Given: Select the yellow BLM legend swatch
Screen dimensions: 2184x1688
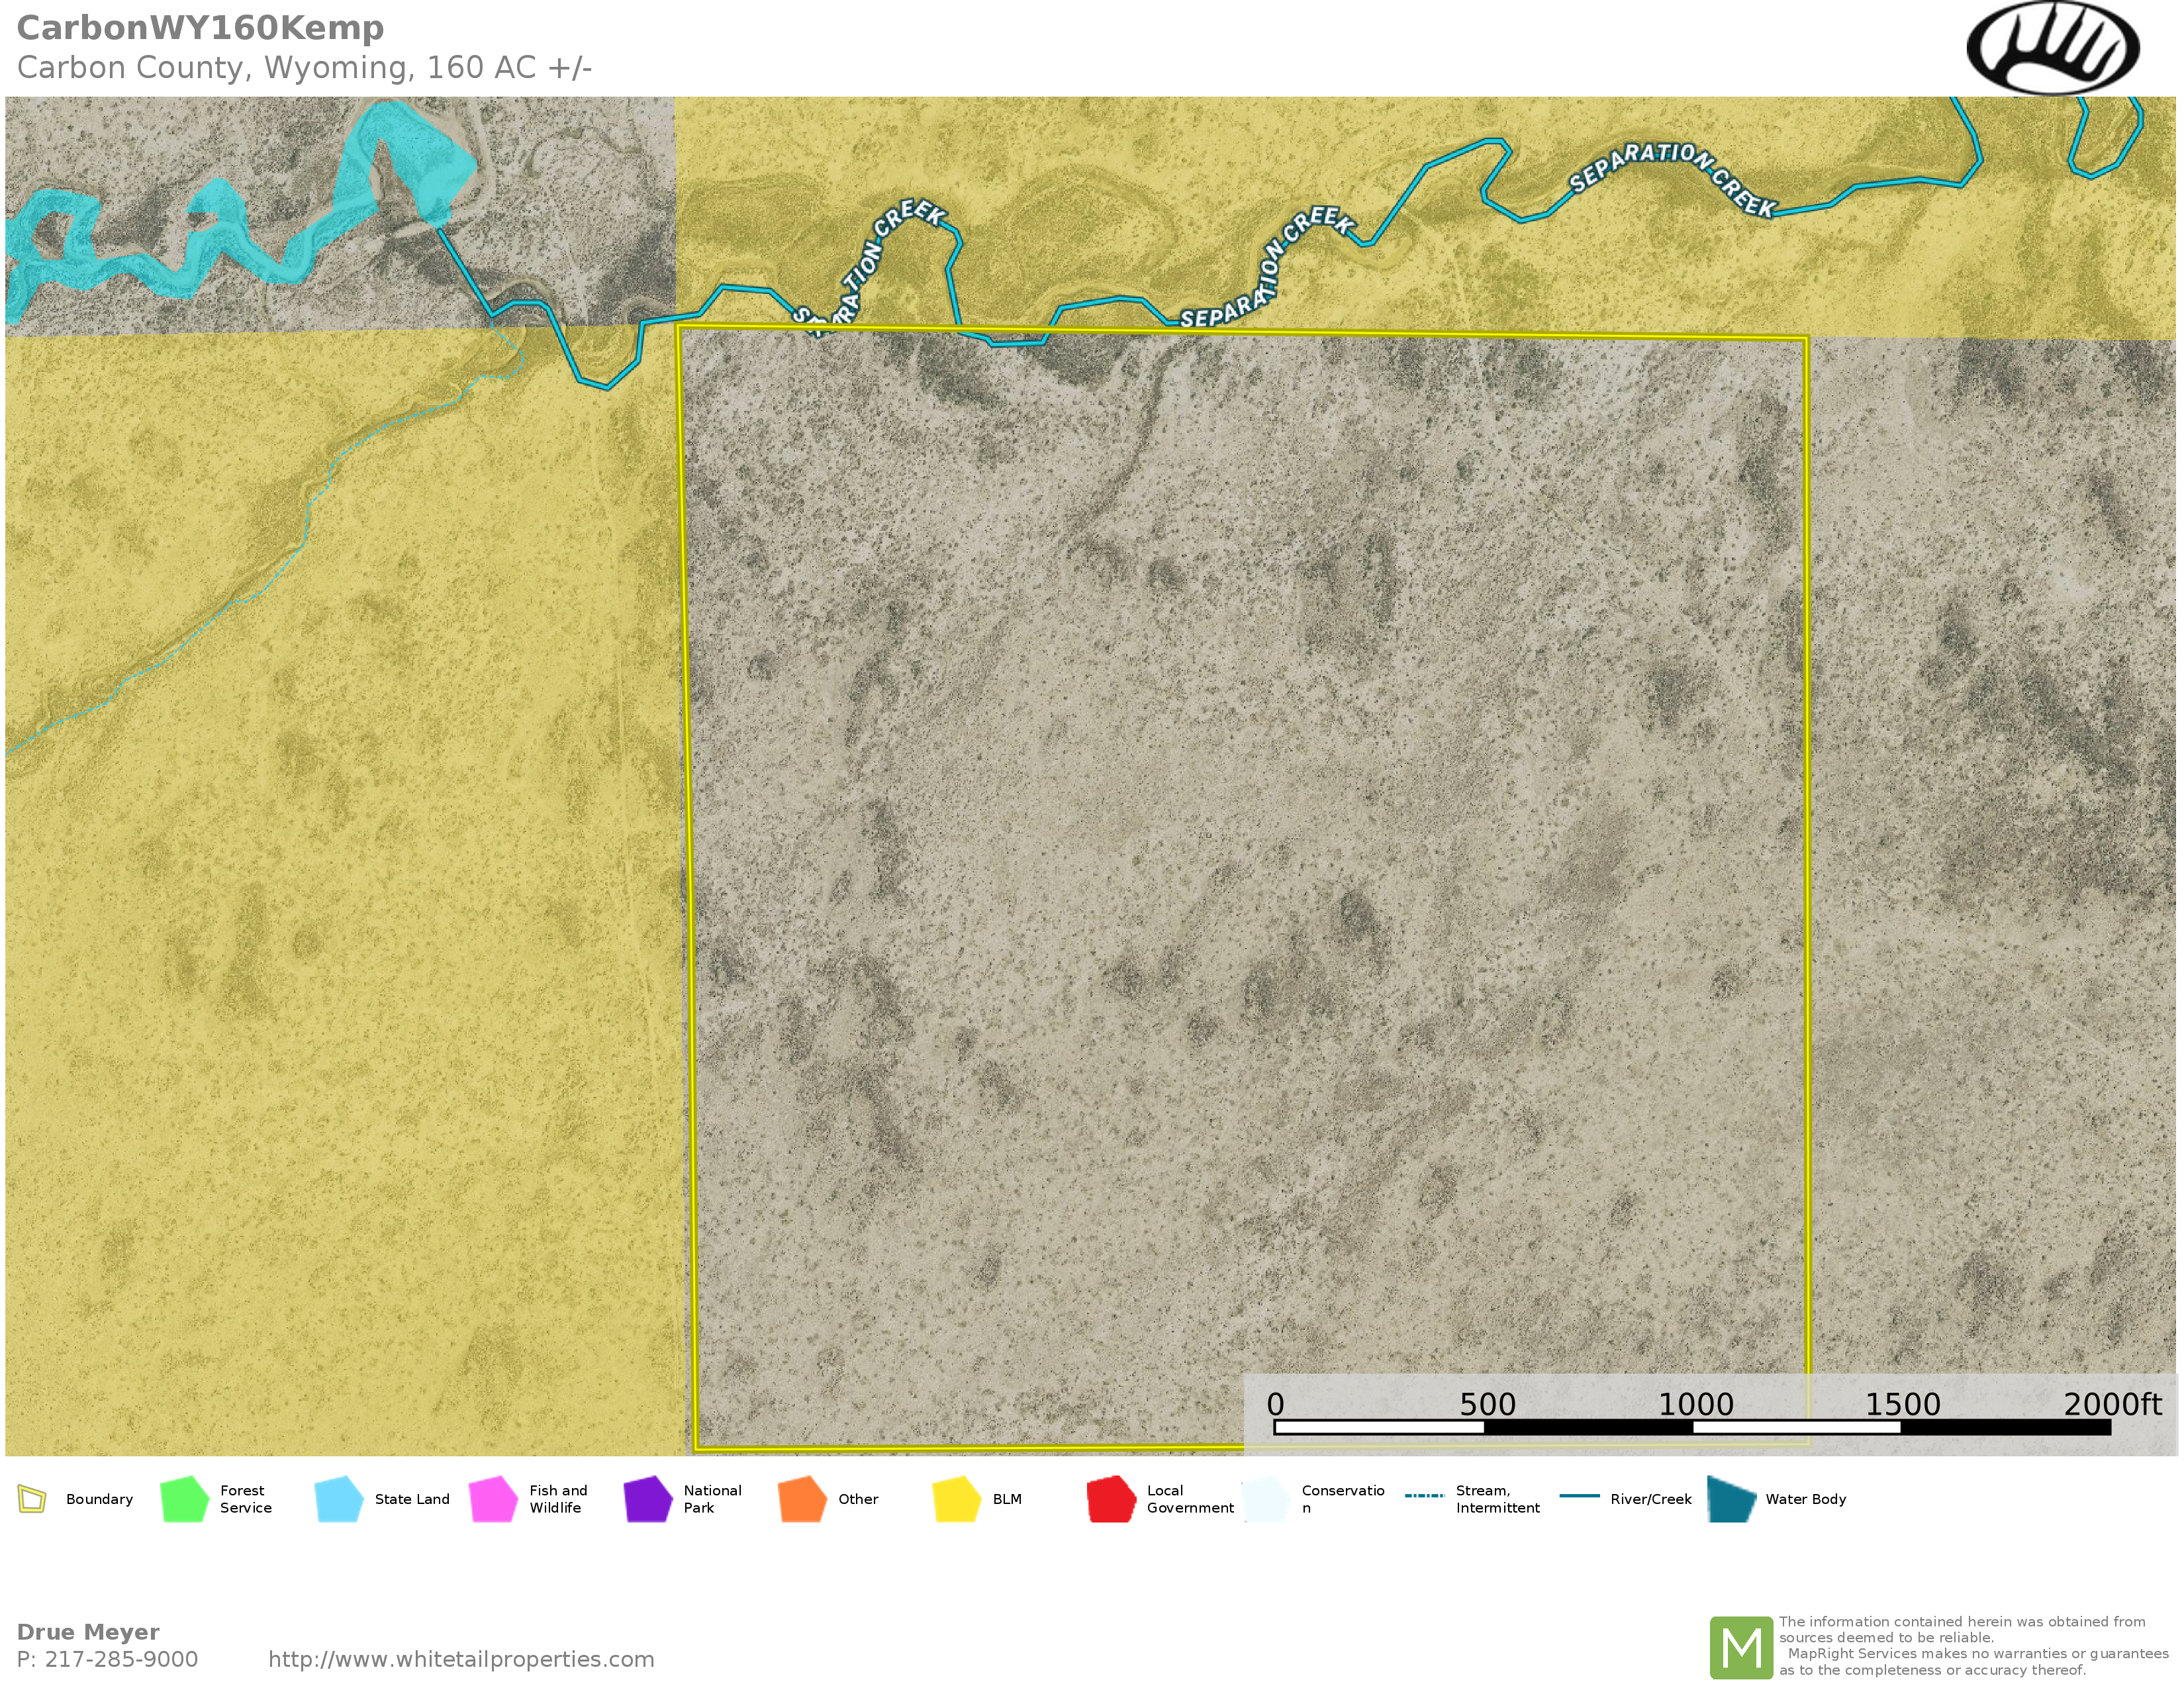Looking at the screenshot, I should pyautogui.click(x=956, y=1499).
